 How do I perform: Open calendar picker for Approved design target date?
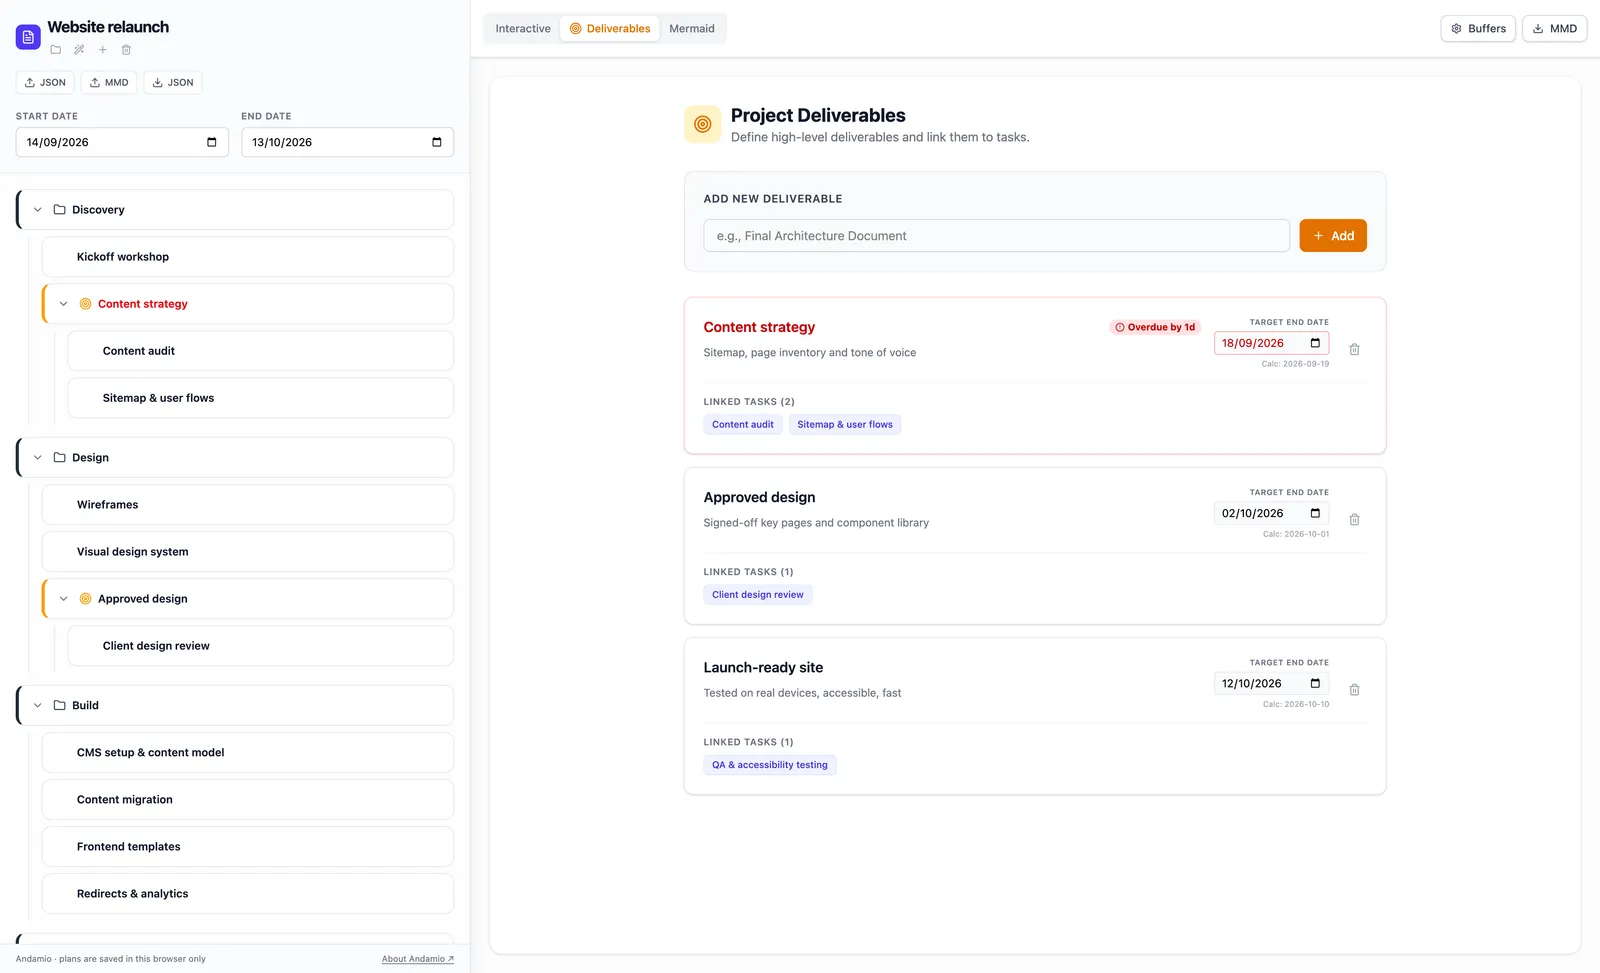[x=1315, y=513]
